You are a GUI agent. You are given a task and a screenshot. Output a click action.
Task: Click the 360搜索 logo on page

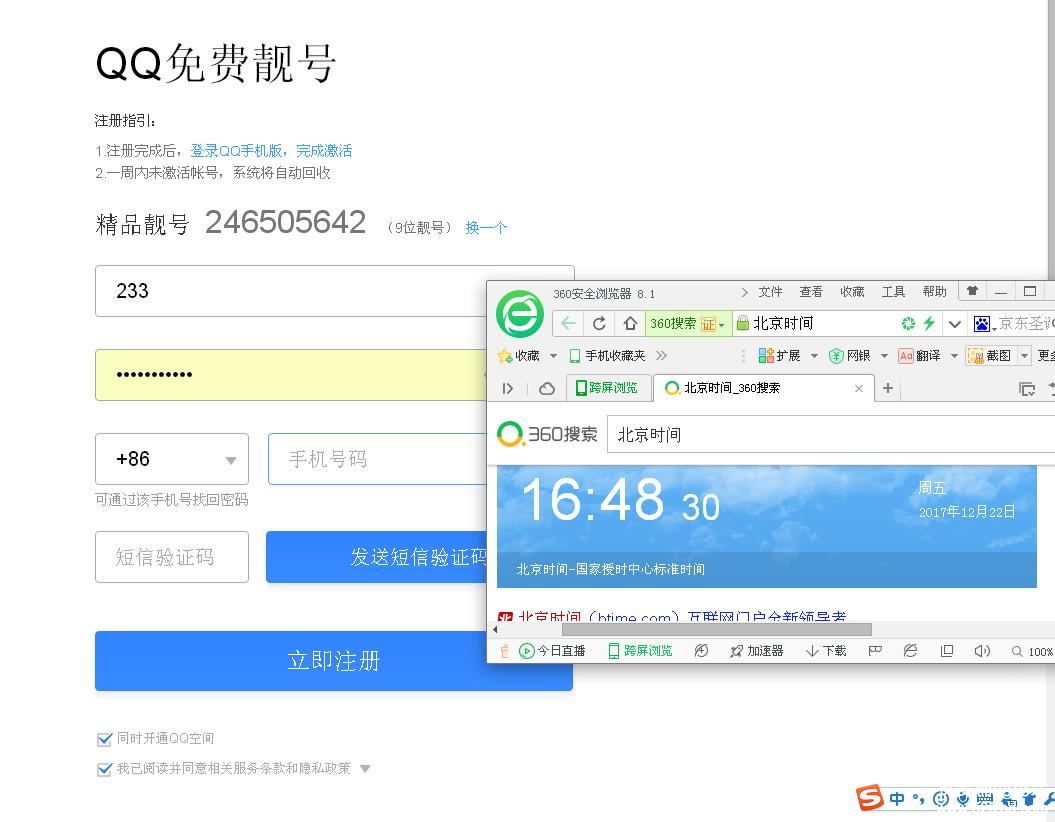[547, 435]
